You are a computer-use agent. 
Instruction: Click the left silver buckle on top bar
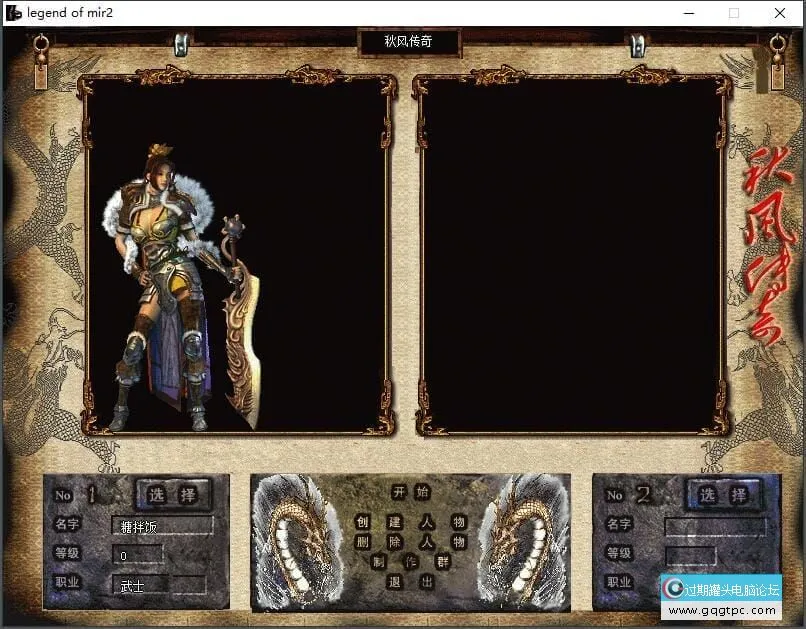coord(181,44)
